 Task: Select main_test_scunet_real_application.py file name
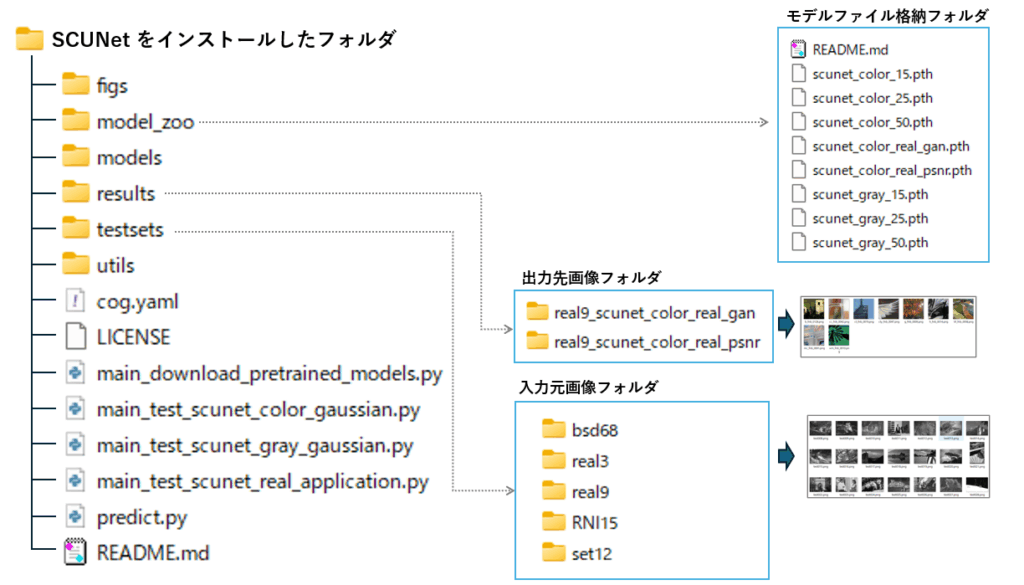pyautogui.click(x=263, y=481)
